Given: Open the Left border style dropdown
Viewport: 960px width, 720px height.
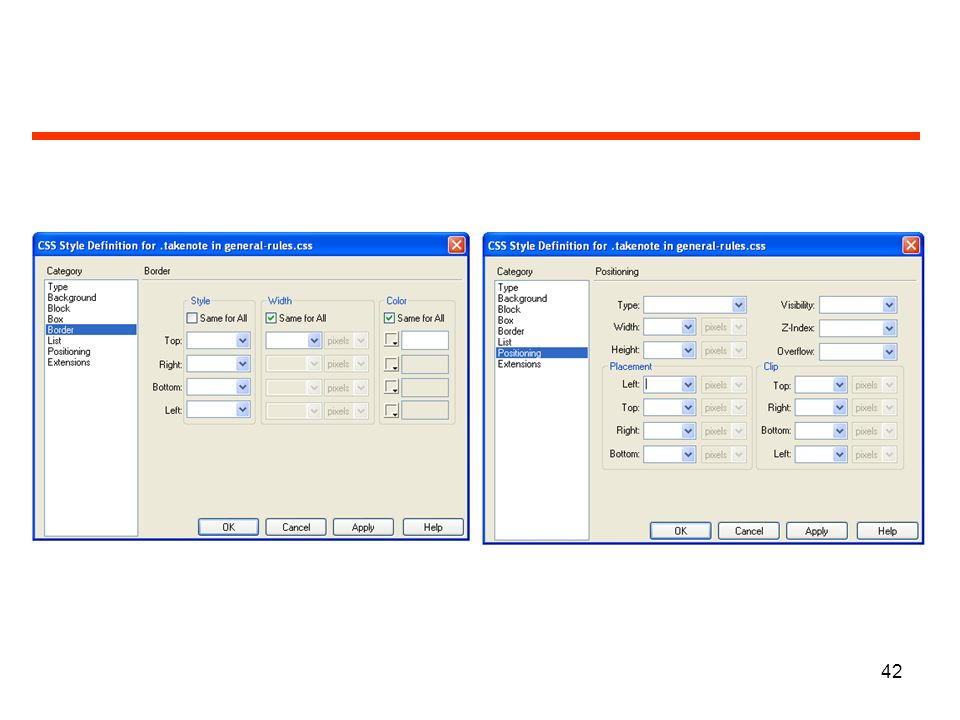Looking at the screenshot, I should click(x=242, y=410).
